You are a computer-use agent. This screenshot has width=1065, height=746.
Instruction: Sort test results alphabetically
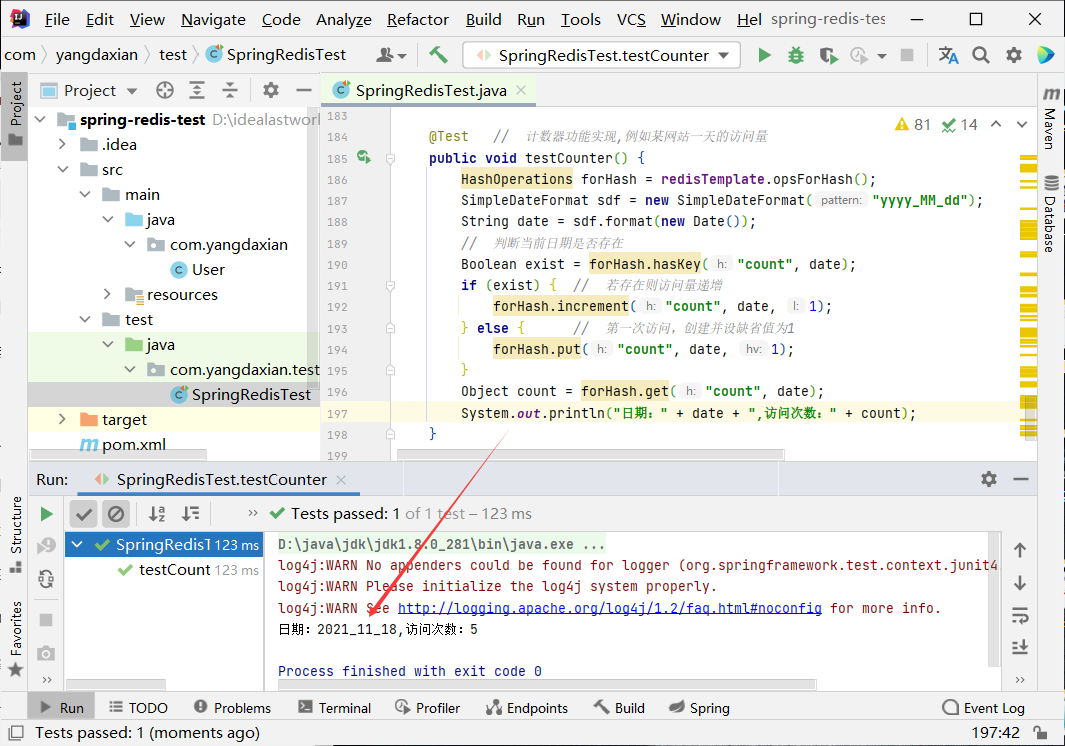(157, 514)
